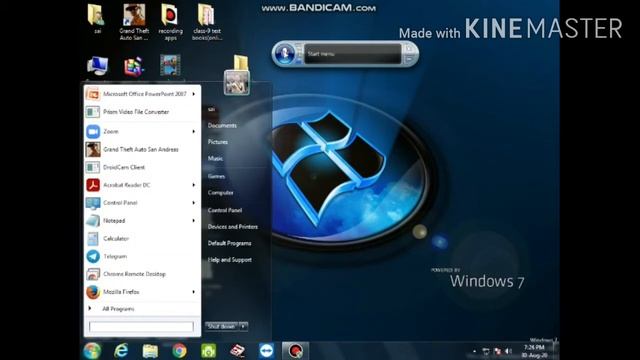Switch to Bandicam recorder on taskbar
The image size is (640, 360).
pos(296,351)
